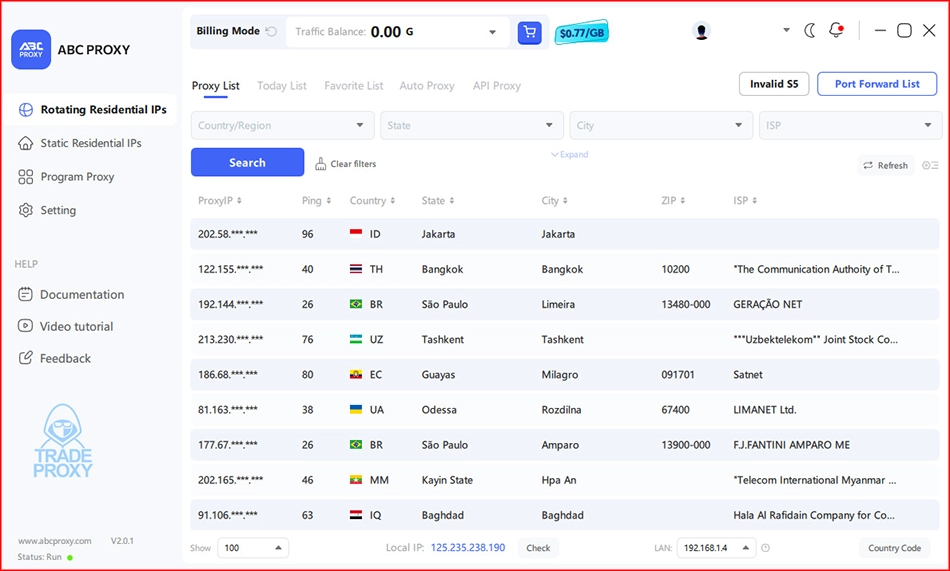Switch to Favorite List tab
This screenshot has width=950, height=571.
click(x=354, y=86)
